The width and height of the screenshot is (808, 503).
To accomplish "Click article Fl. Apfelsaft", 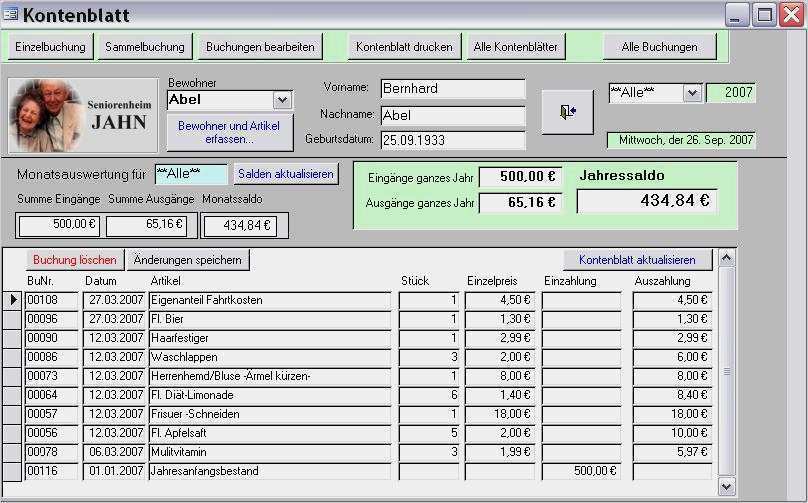I will tap(270, 433).
